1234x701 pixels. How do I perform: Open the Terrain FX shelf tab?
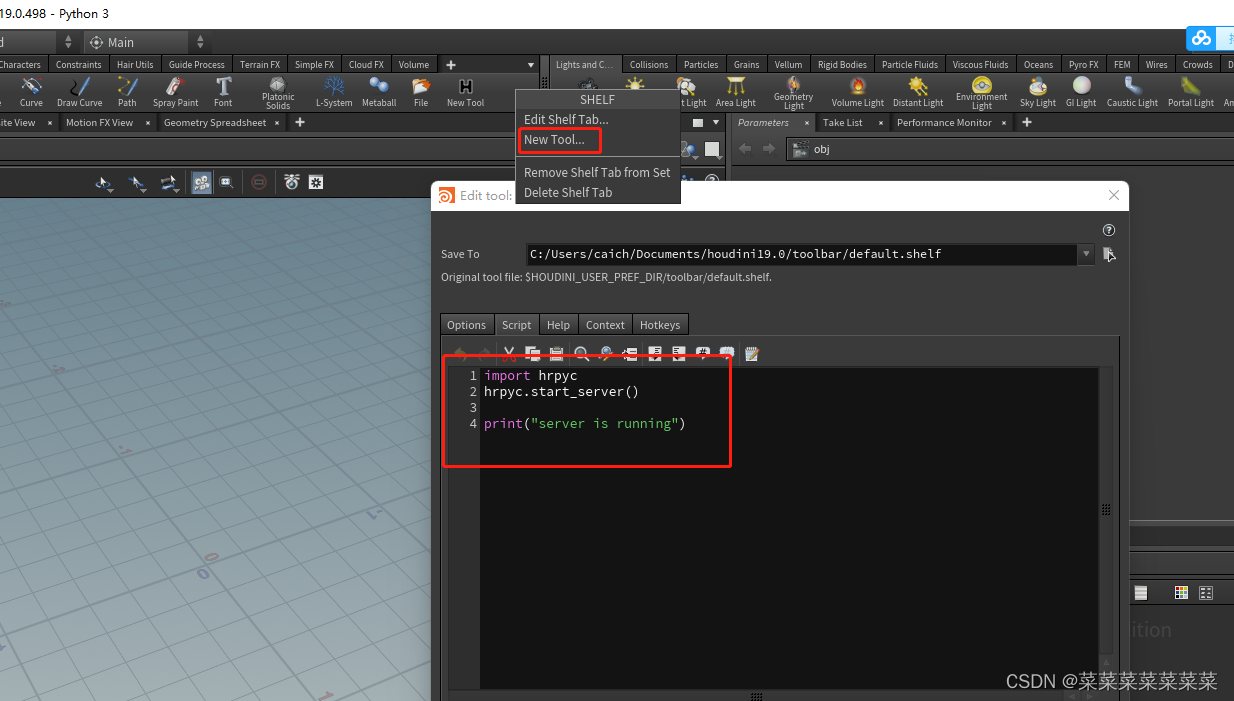tap(260, 65)
